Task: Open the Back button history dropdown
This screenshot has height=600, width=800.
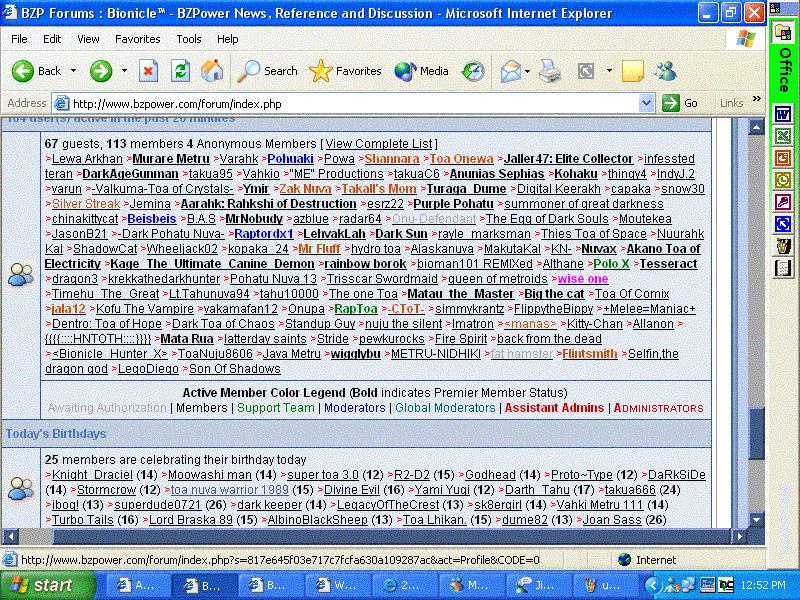Action: tap(73, 71)
